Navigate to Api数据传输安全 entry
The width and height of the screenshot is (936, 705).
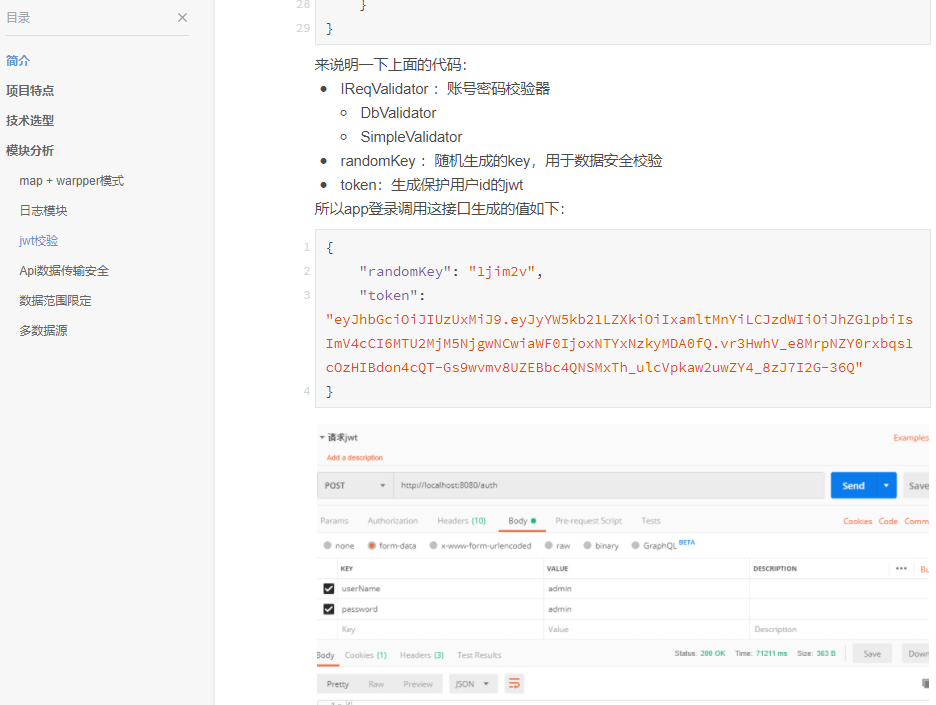click(x=64, y=271)
